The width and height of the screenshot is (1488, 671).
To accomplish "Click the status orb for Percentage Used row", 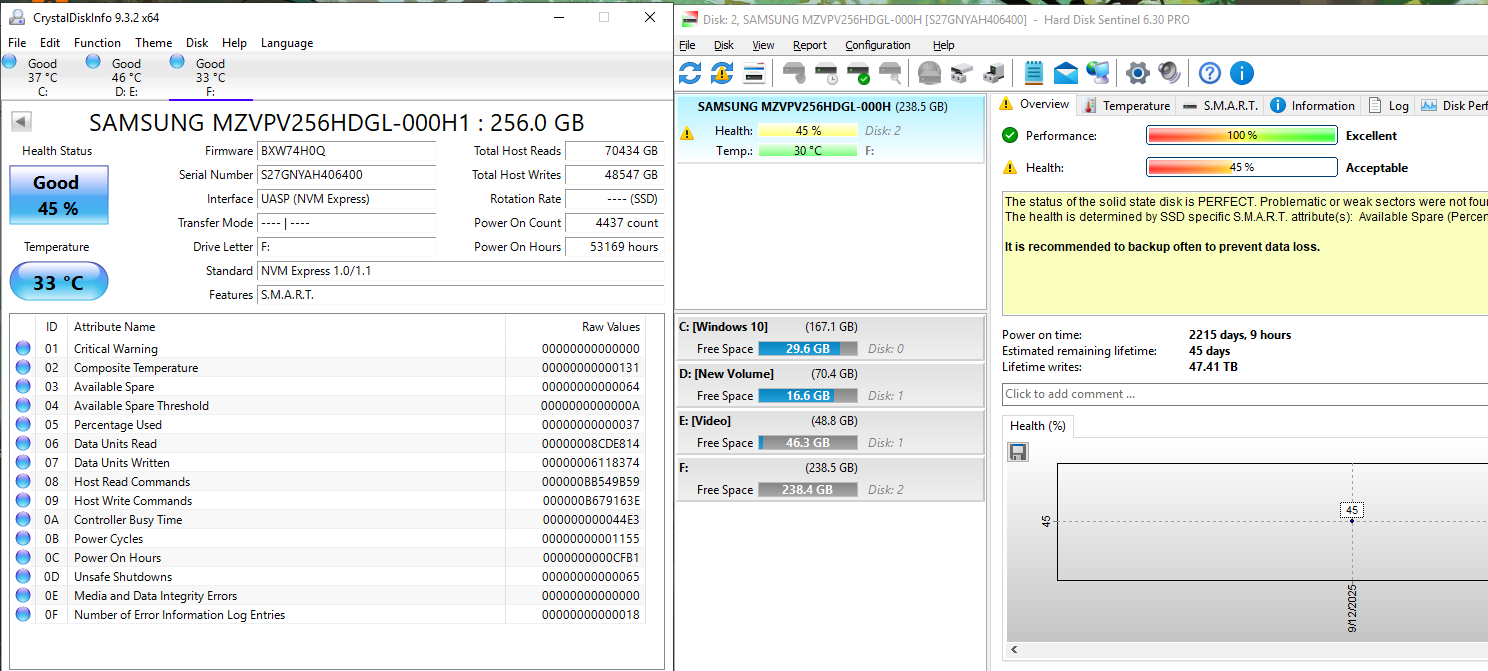I will point(23,425).
